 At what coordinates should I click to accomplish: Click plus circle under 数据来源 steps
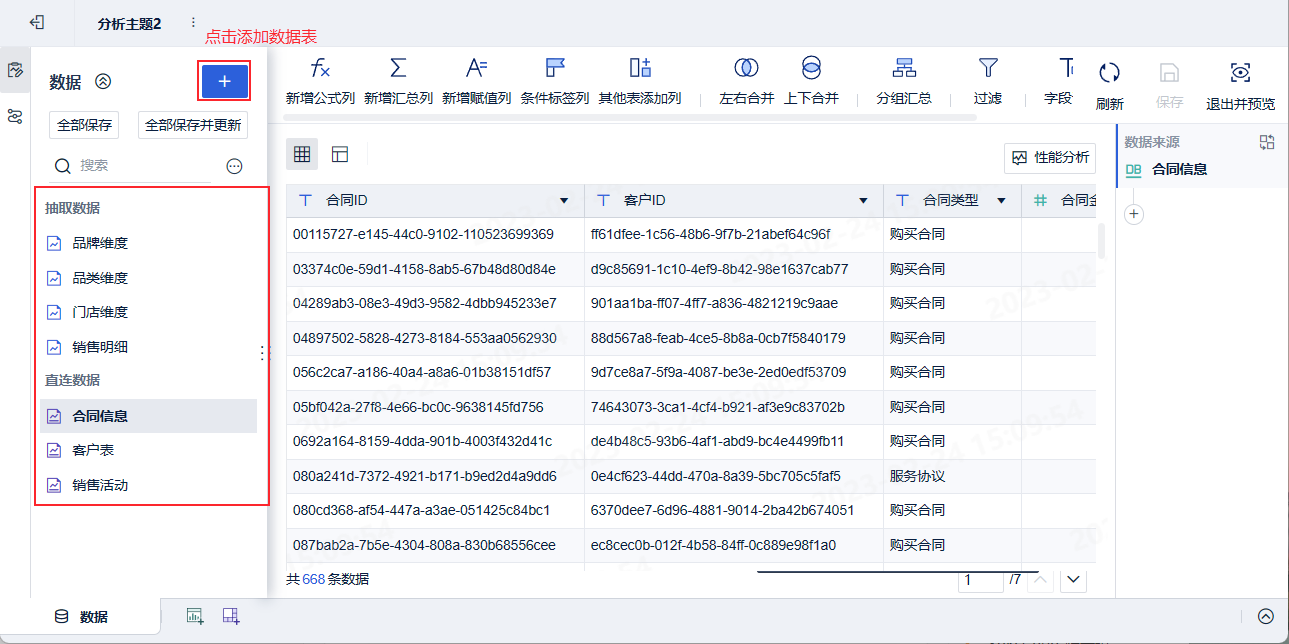click(x=1134, y=214)
